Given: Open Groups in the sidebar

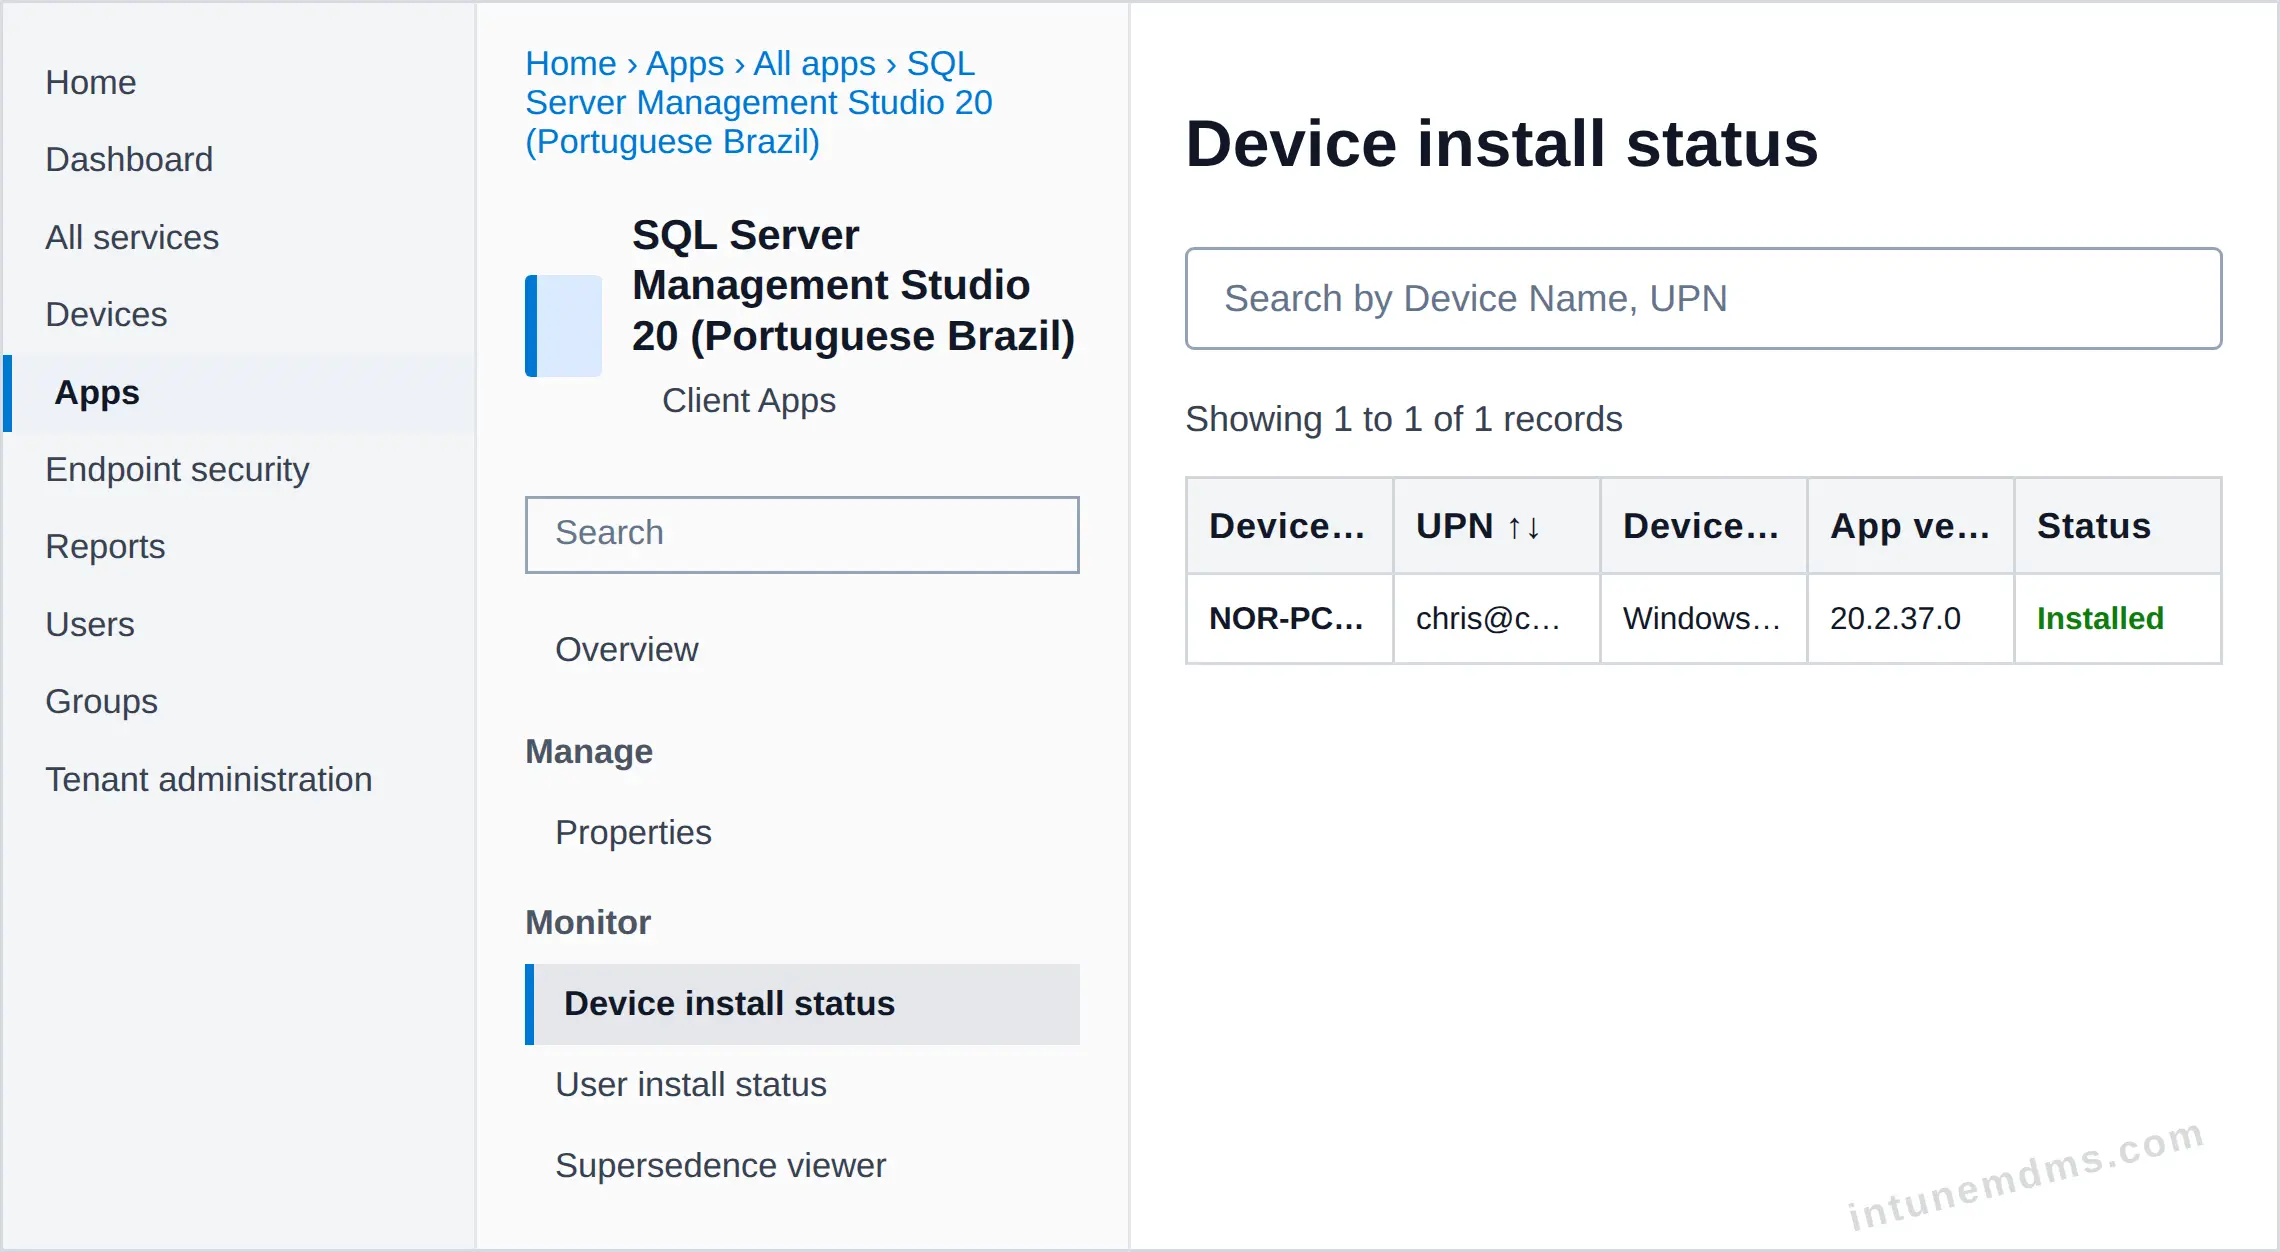Looking at the screenshot, I should pos(102,701).
